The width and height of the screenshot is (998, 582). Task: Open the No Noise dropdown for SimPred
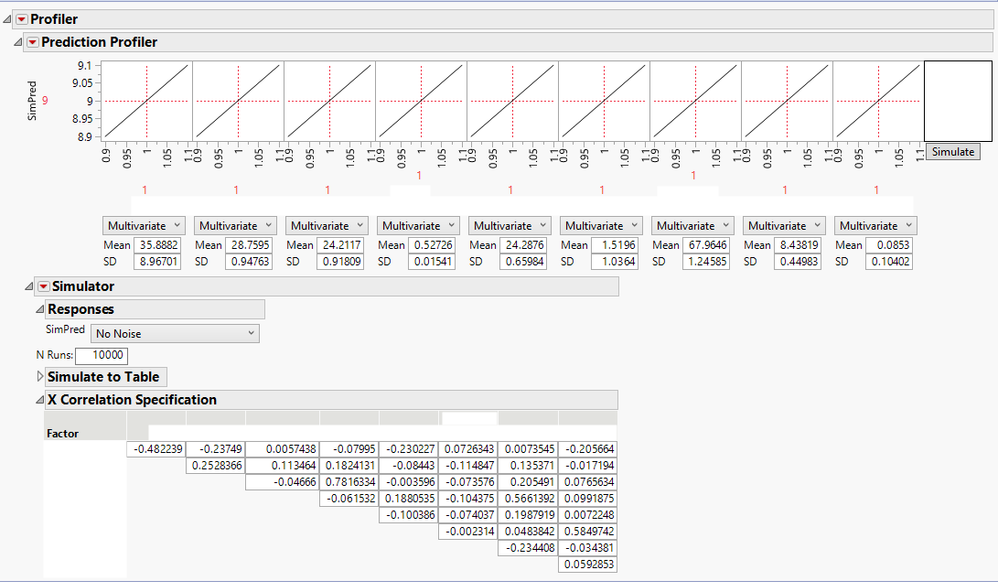(x=175, y=332)
